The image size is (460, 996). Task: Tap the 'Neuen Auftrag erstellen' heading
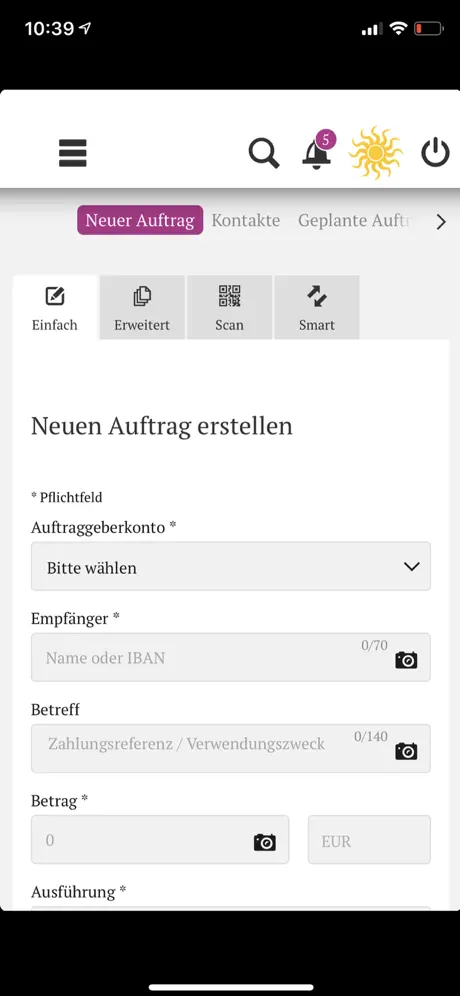162,426
